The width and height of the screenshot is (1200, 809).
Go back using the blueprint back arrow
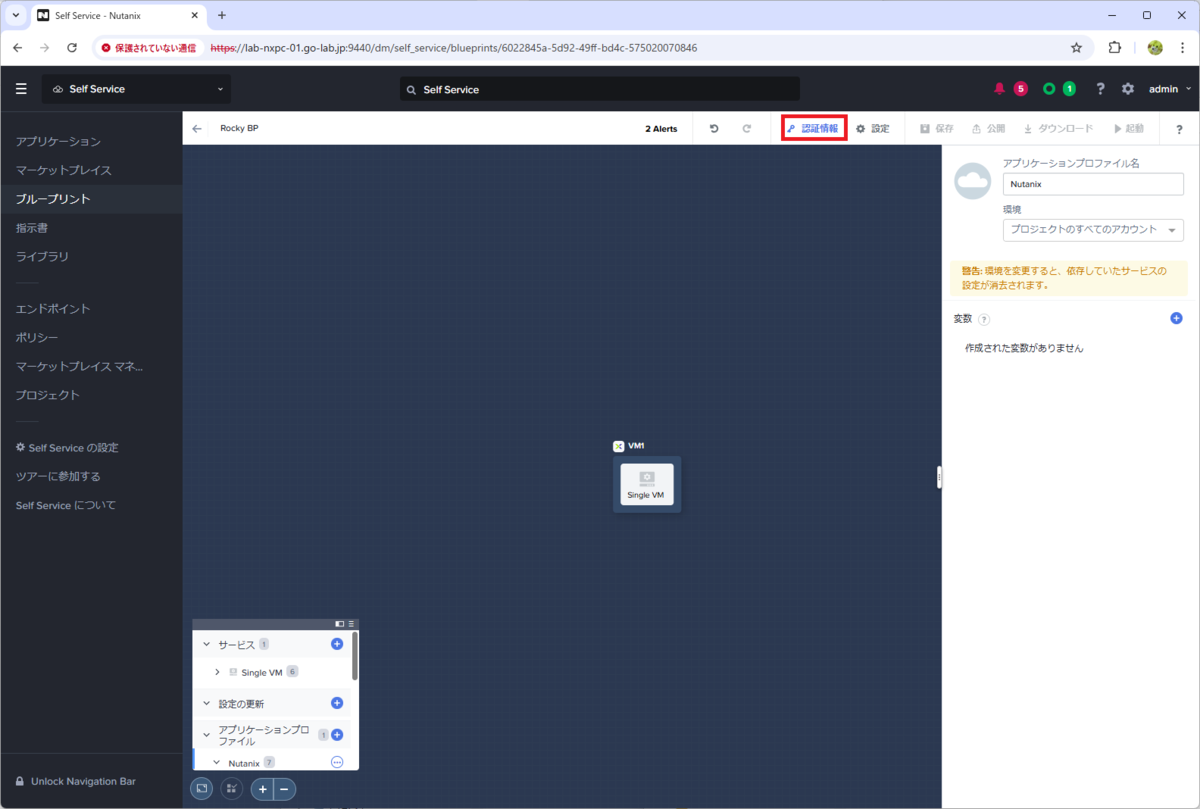point(197,129)
